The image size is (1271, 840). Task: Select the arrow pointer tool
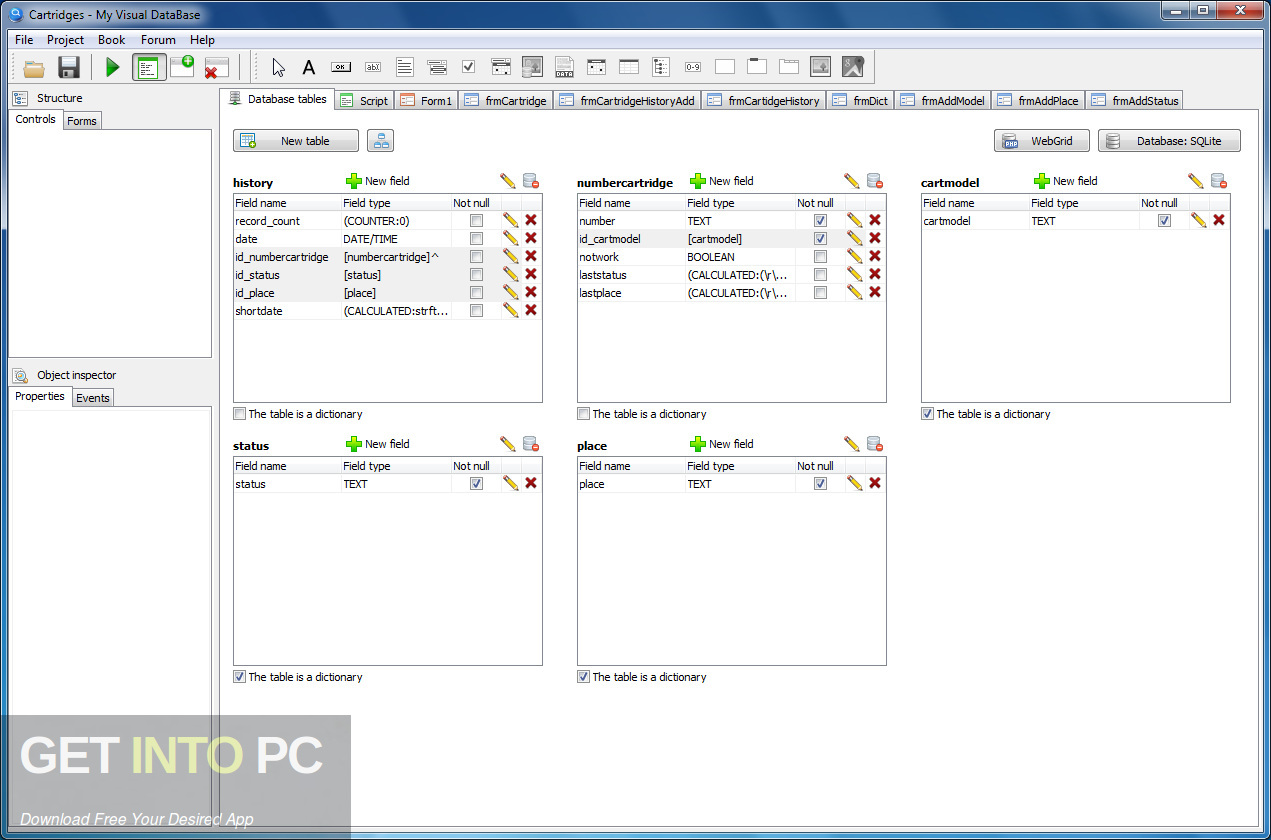[x=278, y=67]
